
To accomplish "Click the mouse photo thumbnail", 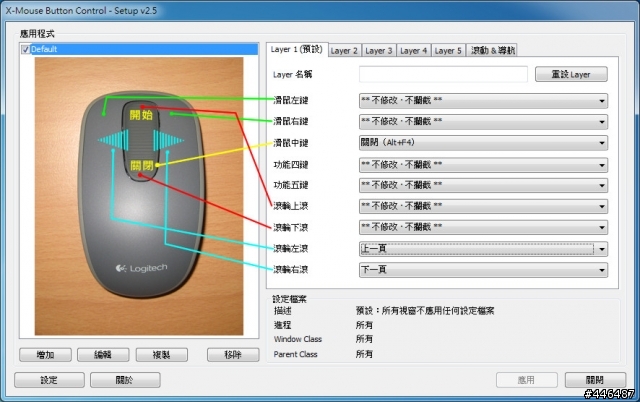I will tap(139, 196).
